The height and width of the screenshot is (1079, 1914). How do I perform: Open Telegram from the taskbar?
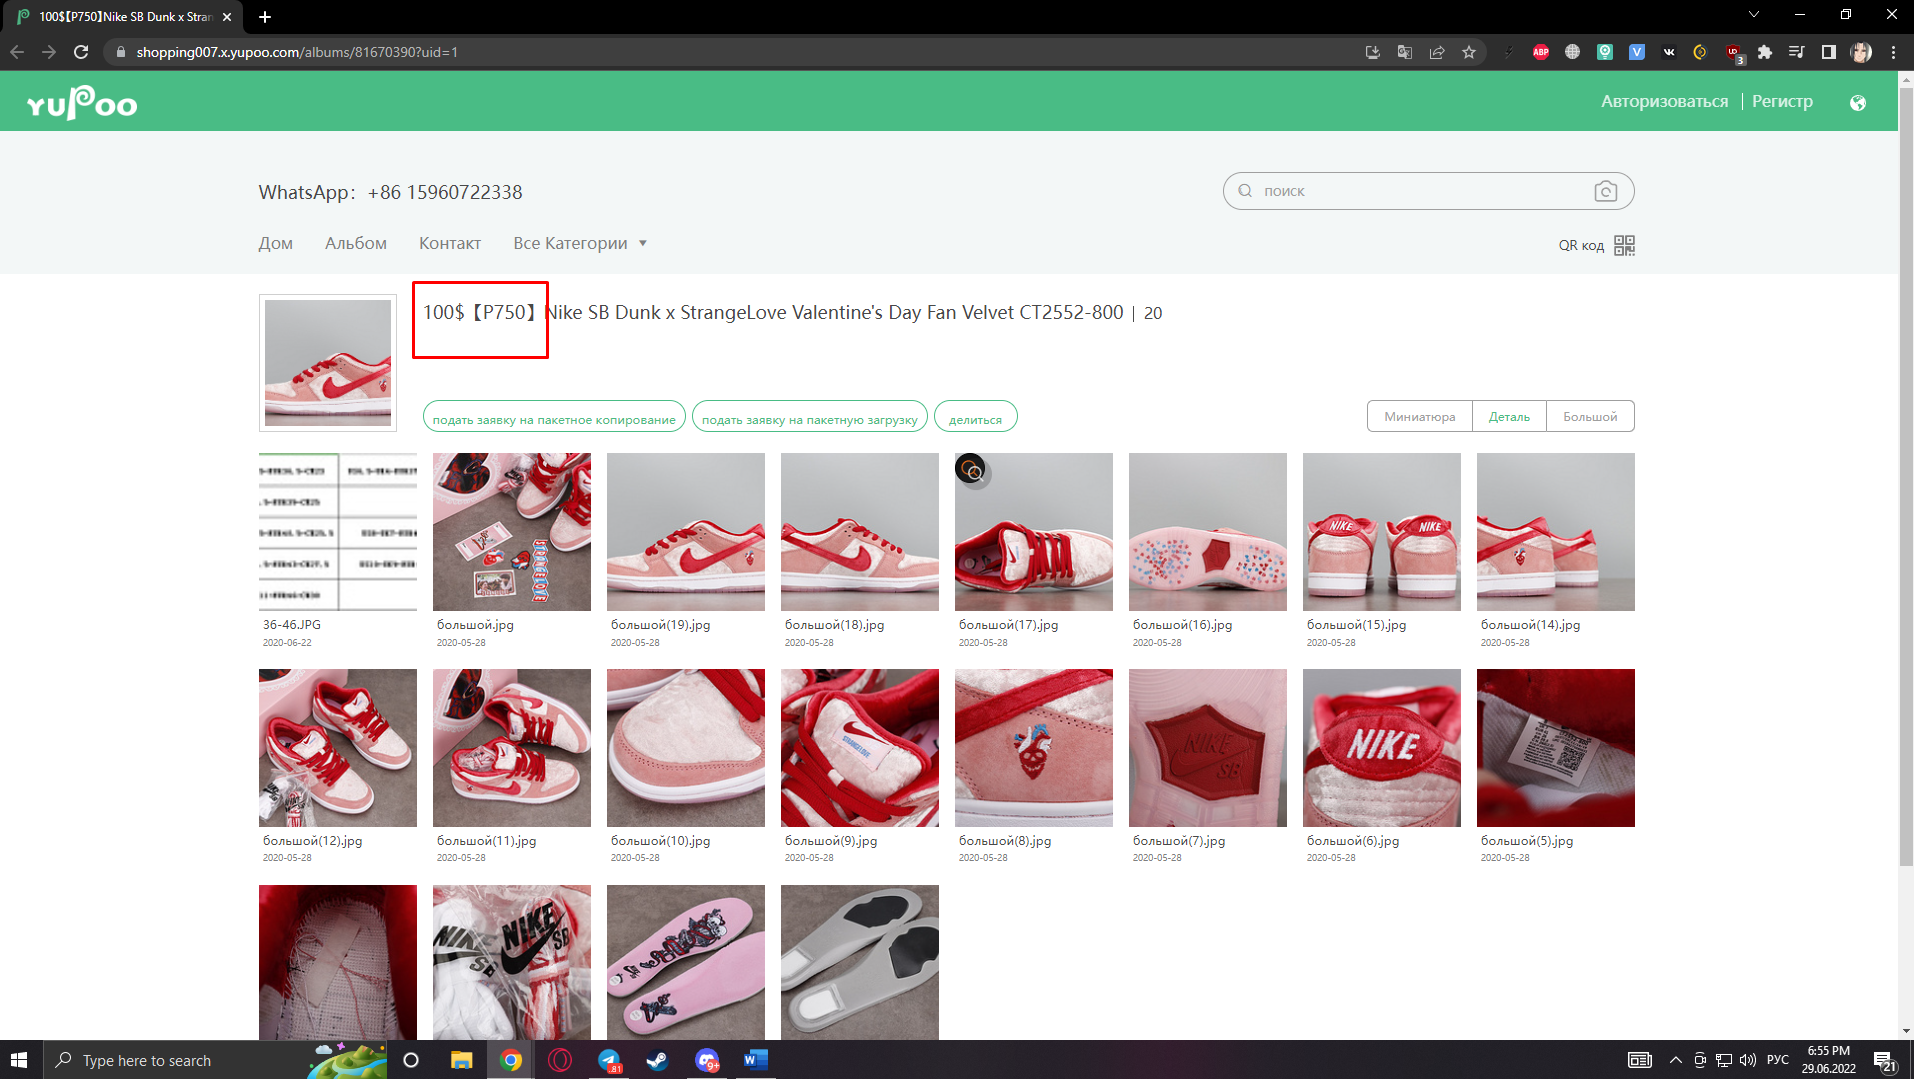click(x=609, y=1060)
